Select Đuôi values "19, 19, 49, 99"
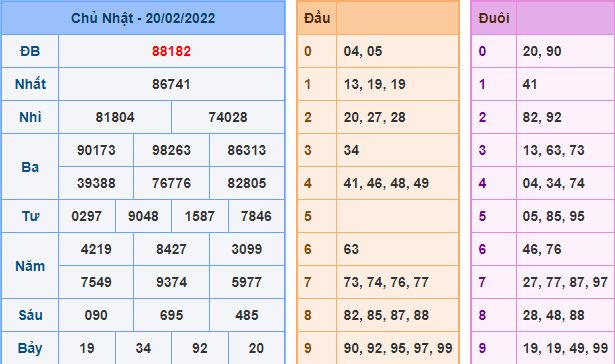The width and height of the screenshot is (615, 364). tap(565, 348)
